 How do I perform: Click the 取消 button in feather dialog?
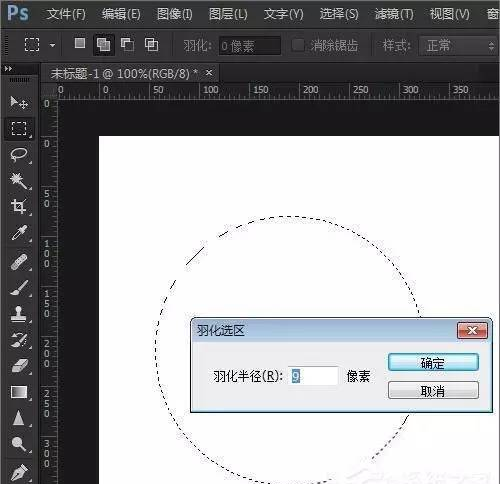pyautogui.click(x=433, y=390)
